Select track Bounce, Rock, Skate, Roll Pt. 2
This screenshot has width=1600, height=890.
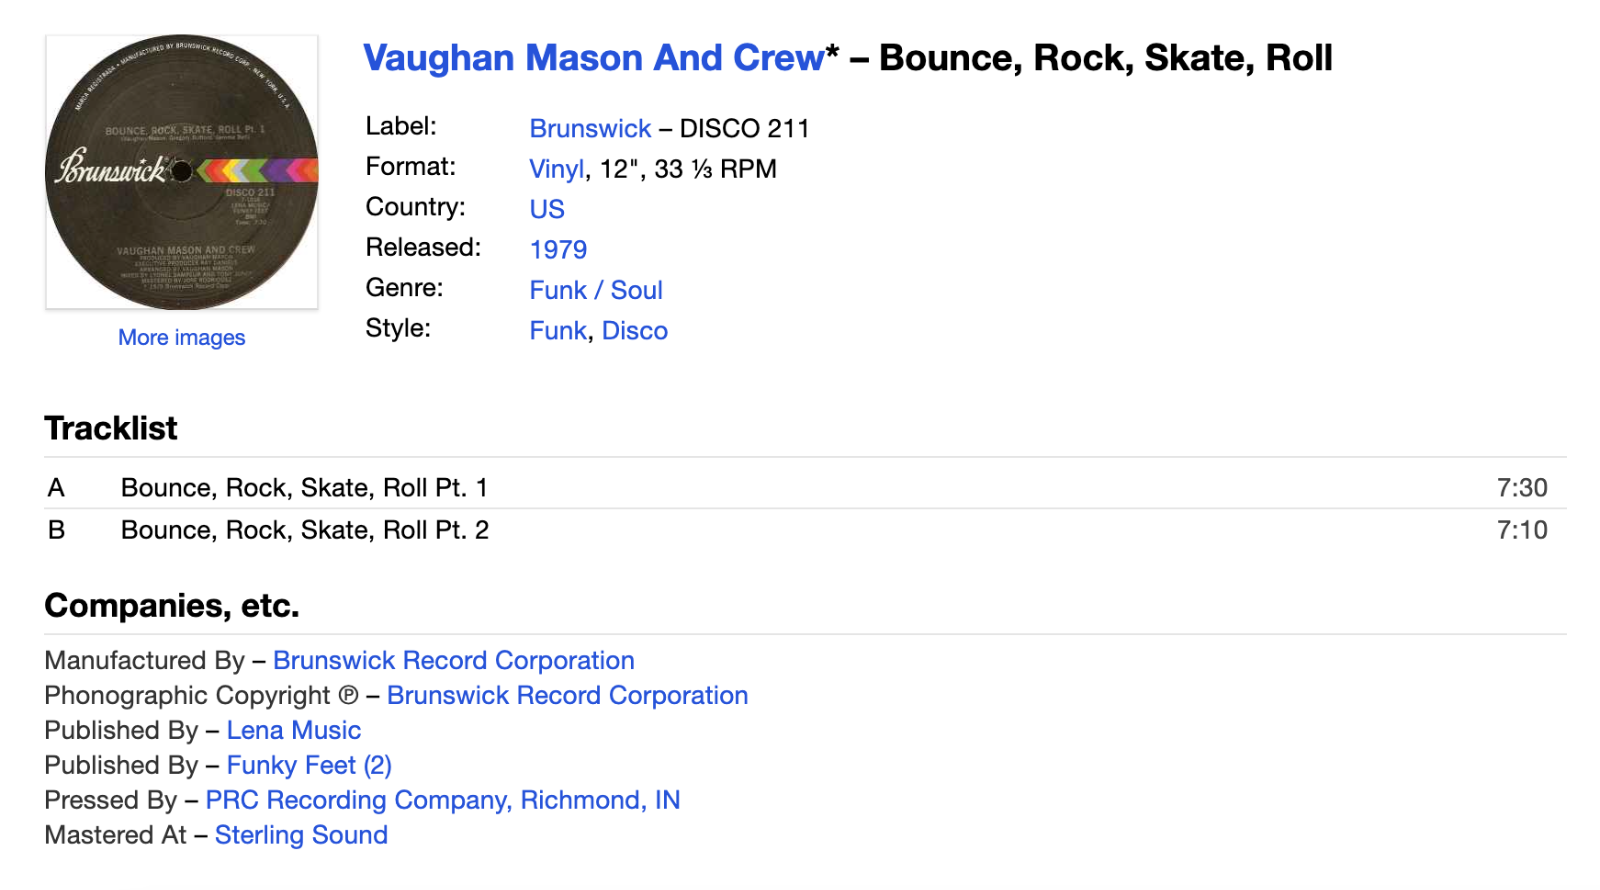click(x=305, y=530)
